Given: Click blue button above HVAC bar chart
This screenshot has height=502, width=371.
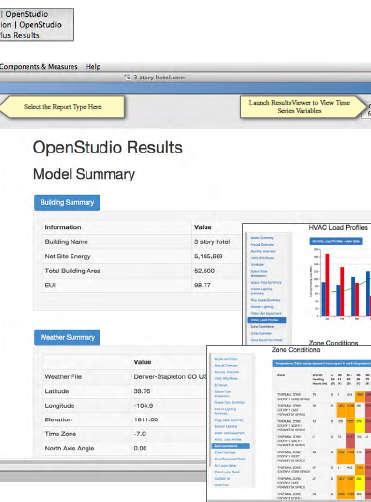Looking at the screenshot, I should 336,241.
